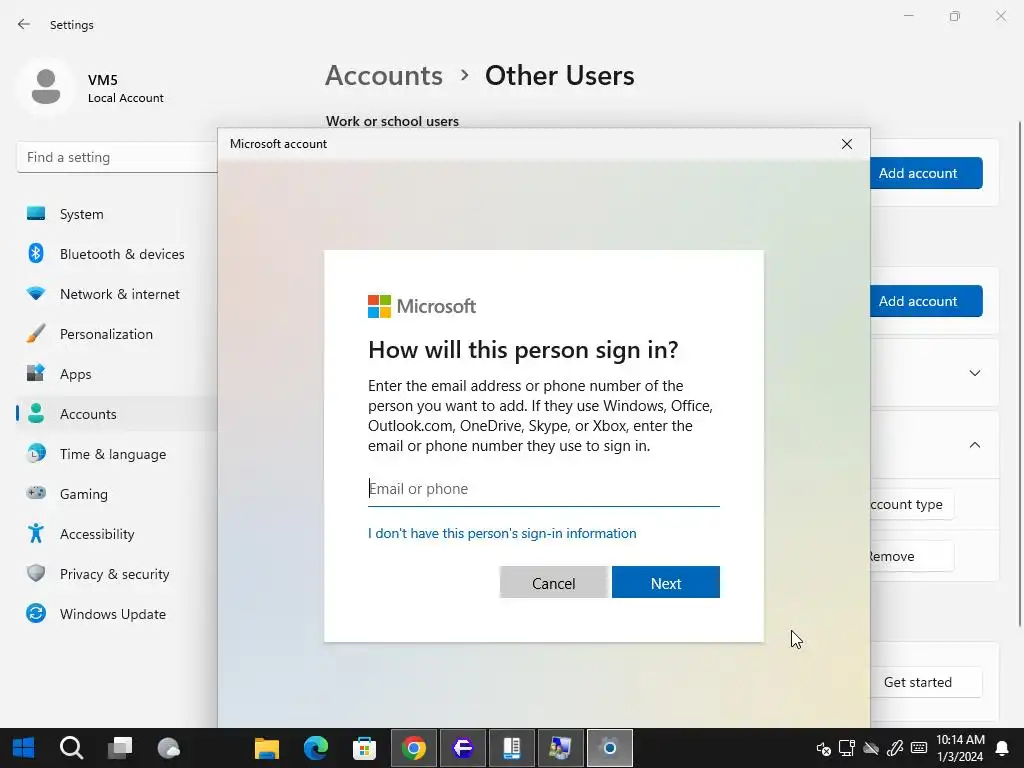The image size is (1024, 768).
Task: Click the OneDrive cloud tray icon
Action: click(871, 748)
